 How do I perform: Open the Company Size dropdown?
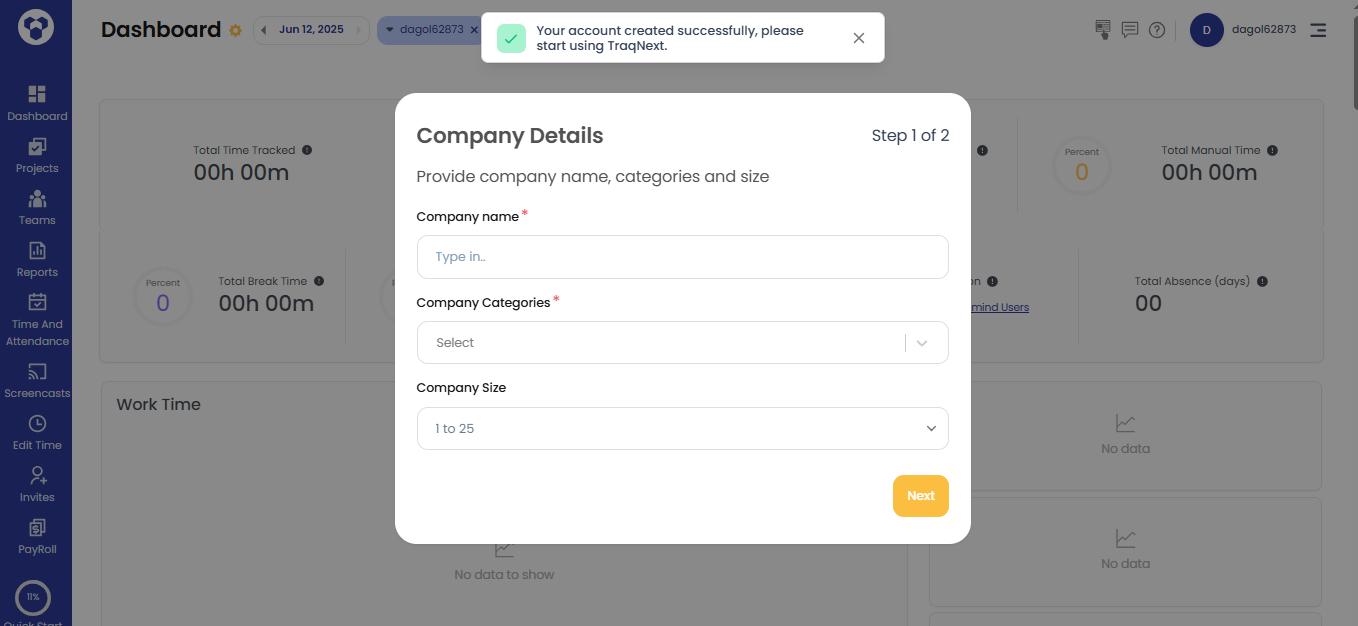point(683,428)
